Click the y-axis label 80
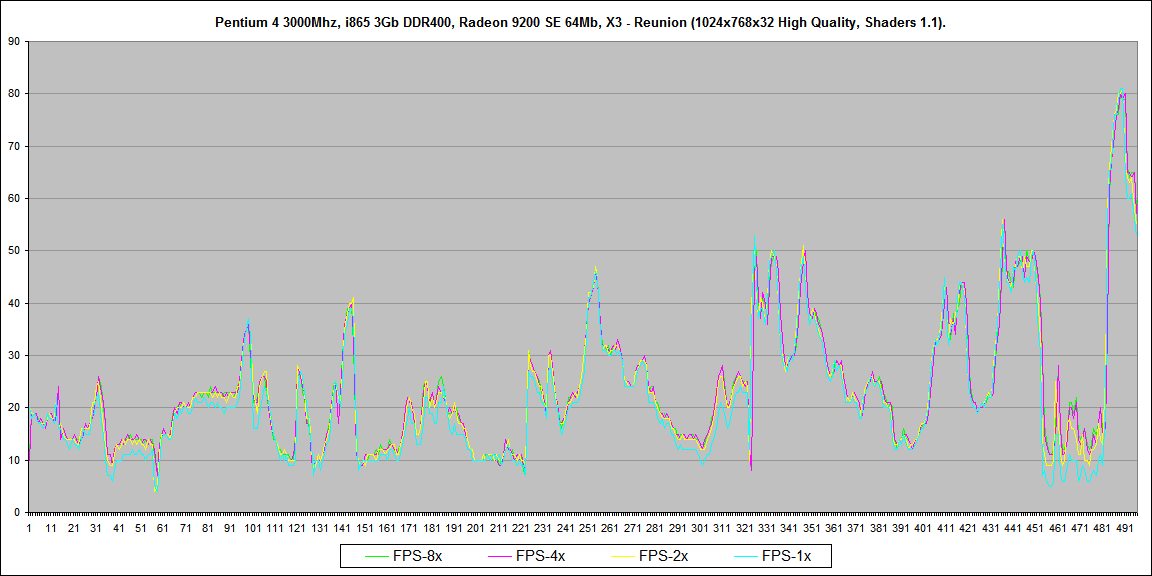Image resolution: width=1152 pixels, height=576 pixels. point(13,93)
